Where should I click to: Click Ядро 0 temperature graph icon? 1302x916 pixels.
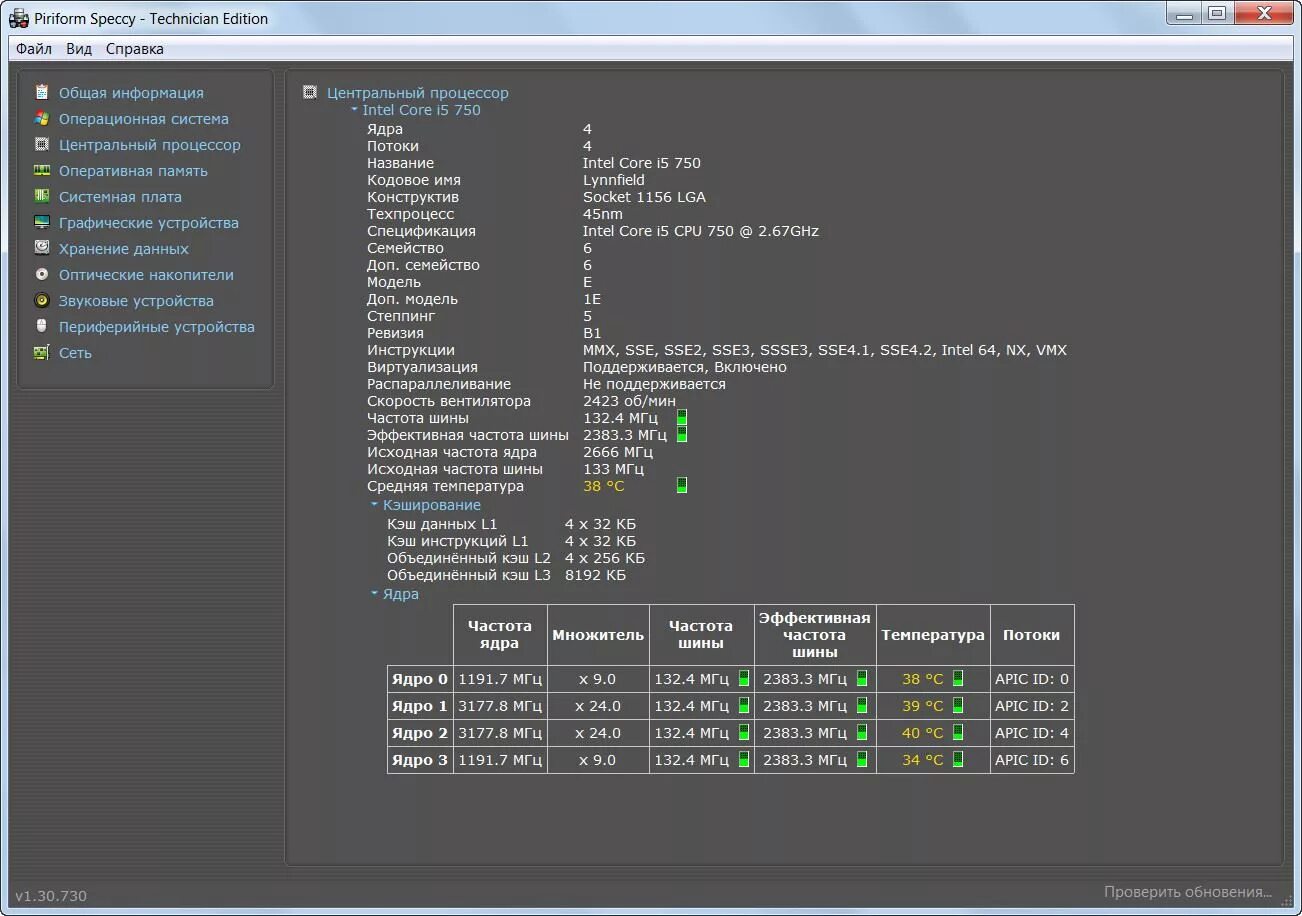tap(958, 678)
